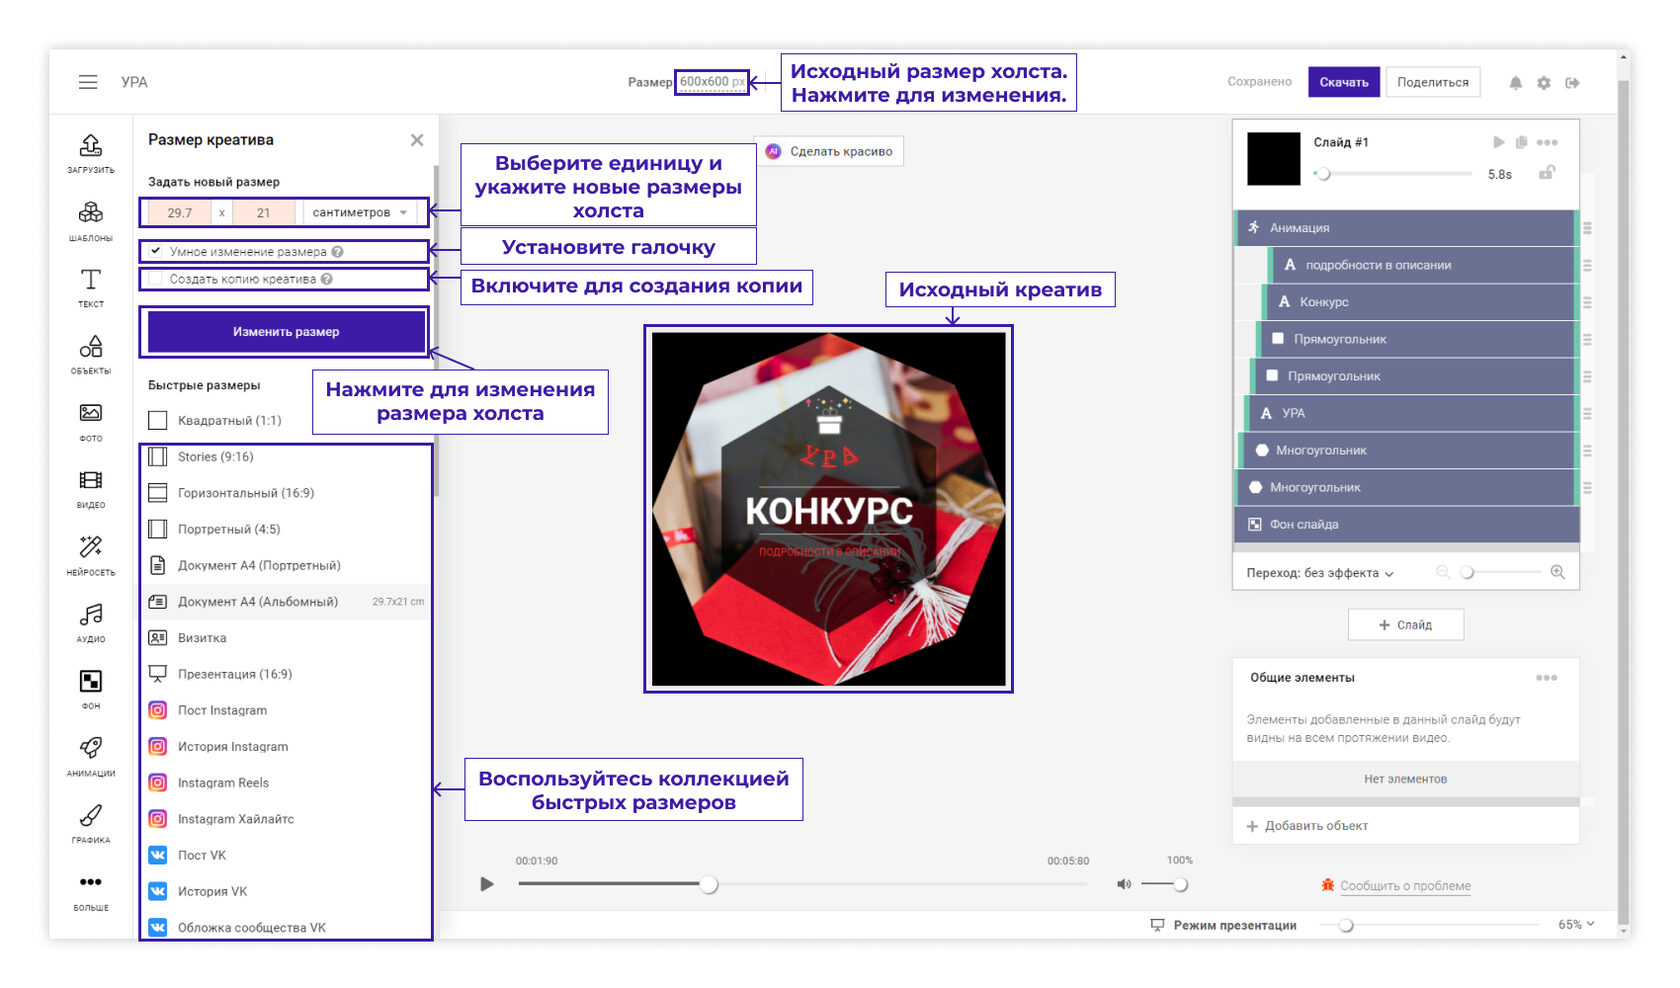Open the hamburger main menu

(88, 82)
